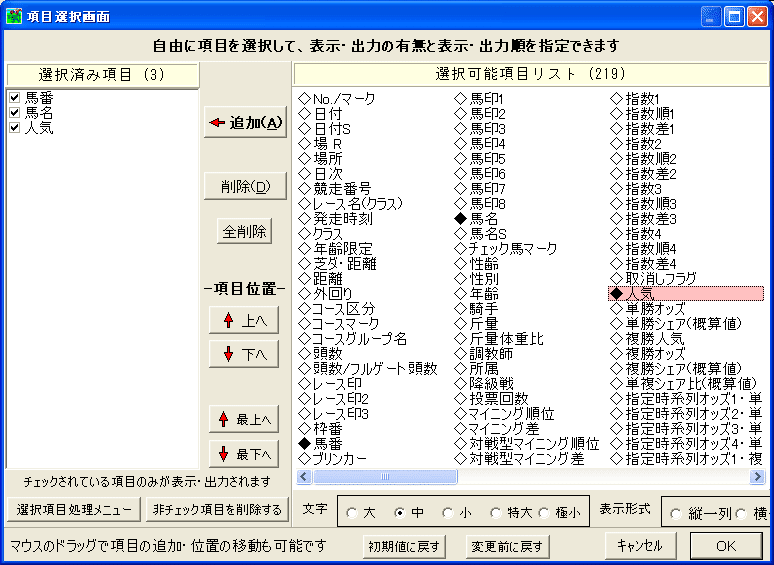Select the チェック馬マーク item
Viewport: 774px width, 565px height.
coord(506,249)
